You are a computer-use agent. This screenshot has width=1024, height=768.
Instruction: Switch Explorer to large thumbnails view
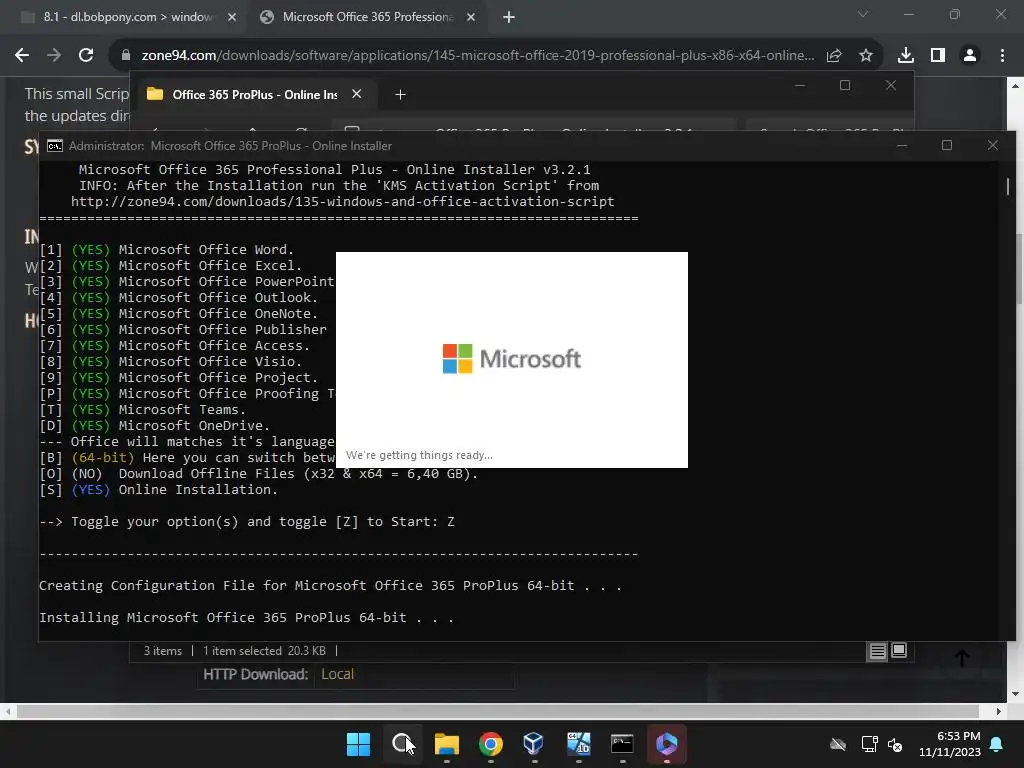(x=899, y=650)
